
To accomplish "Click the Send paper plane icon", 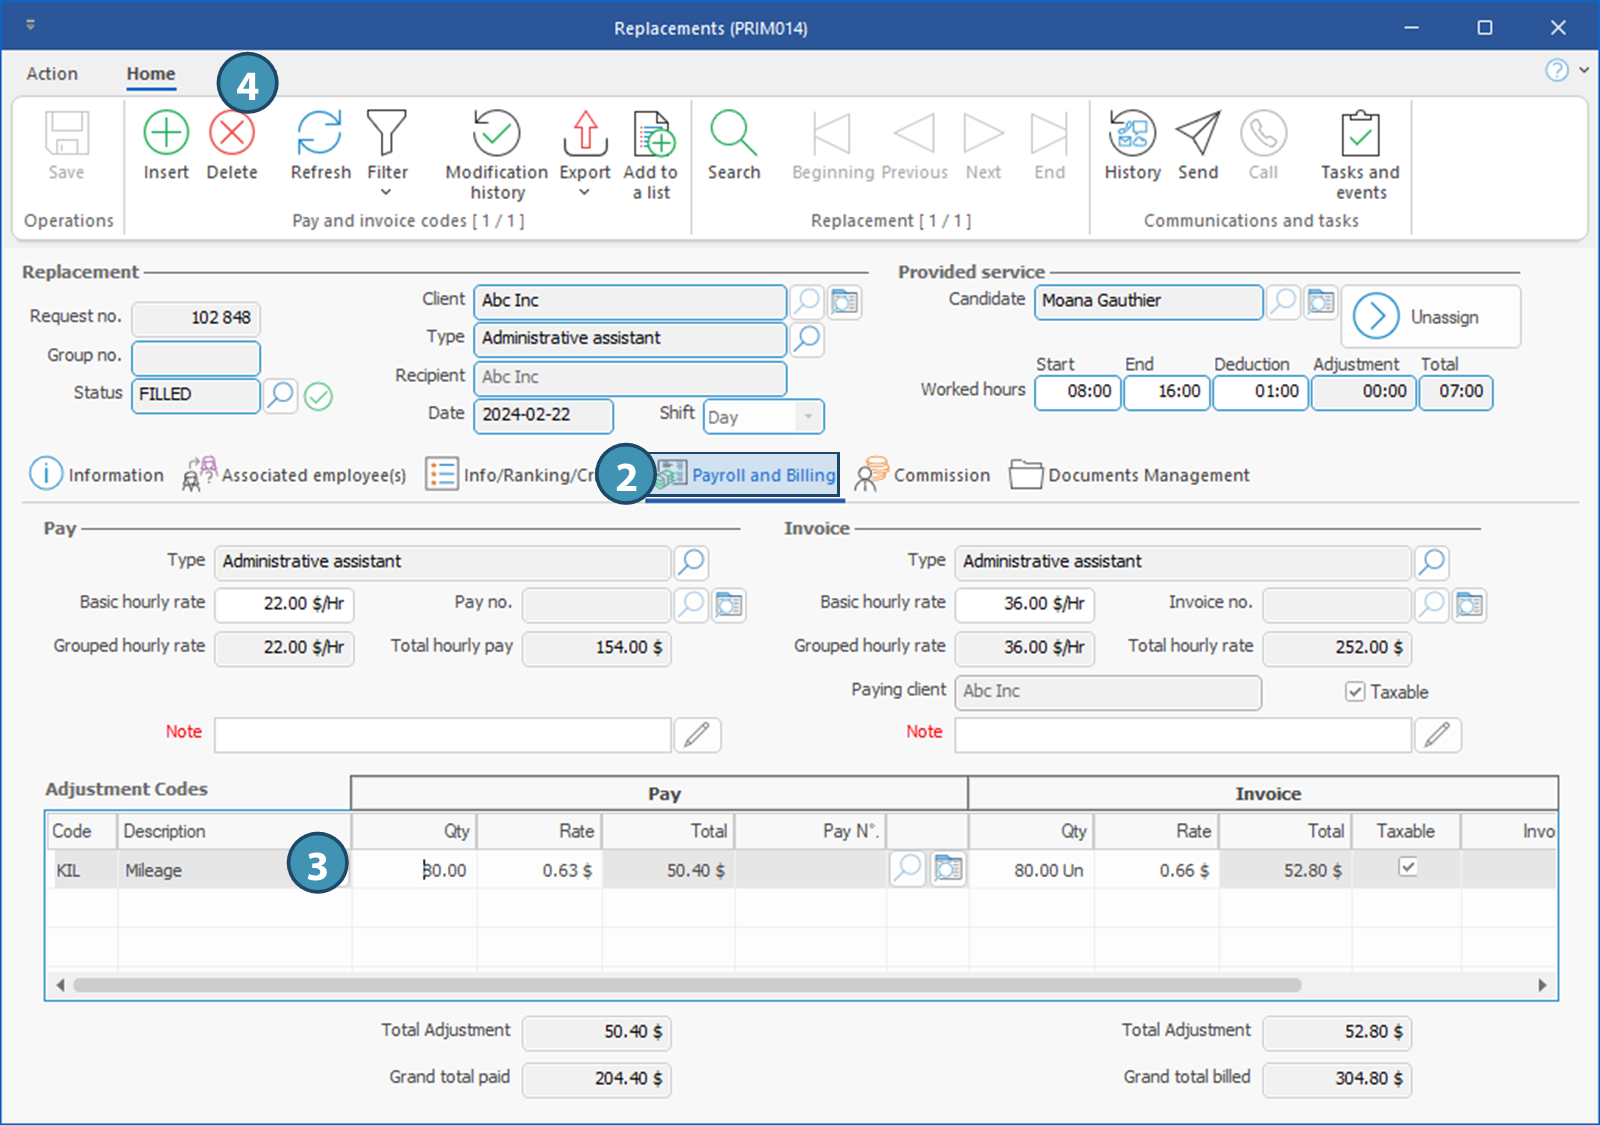I will (x=1197, y=135).
